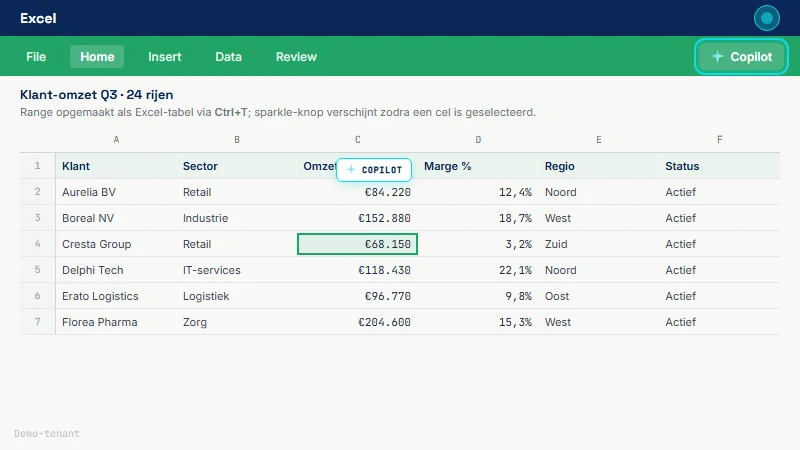Viewport: 800px width, 450px height.
Task: Switch to the Home tab
Action: pyautogui.click(x=97, y=57)
